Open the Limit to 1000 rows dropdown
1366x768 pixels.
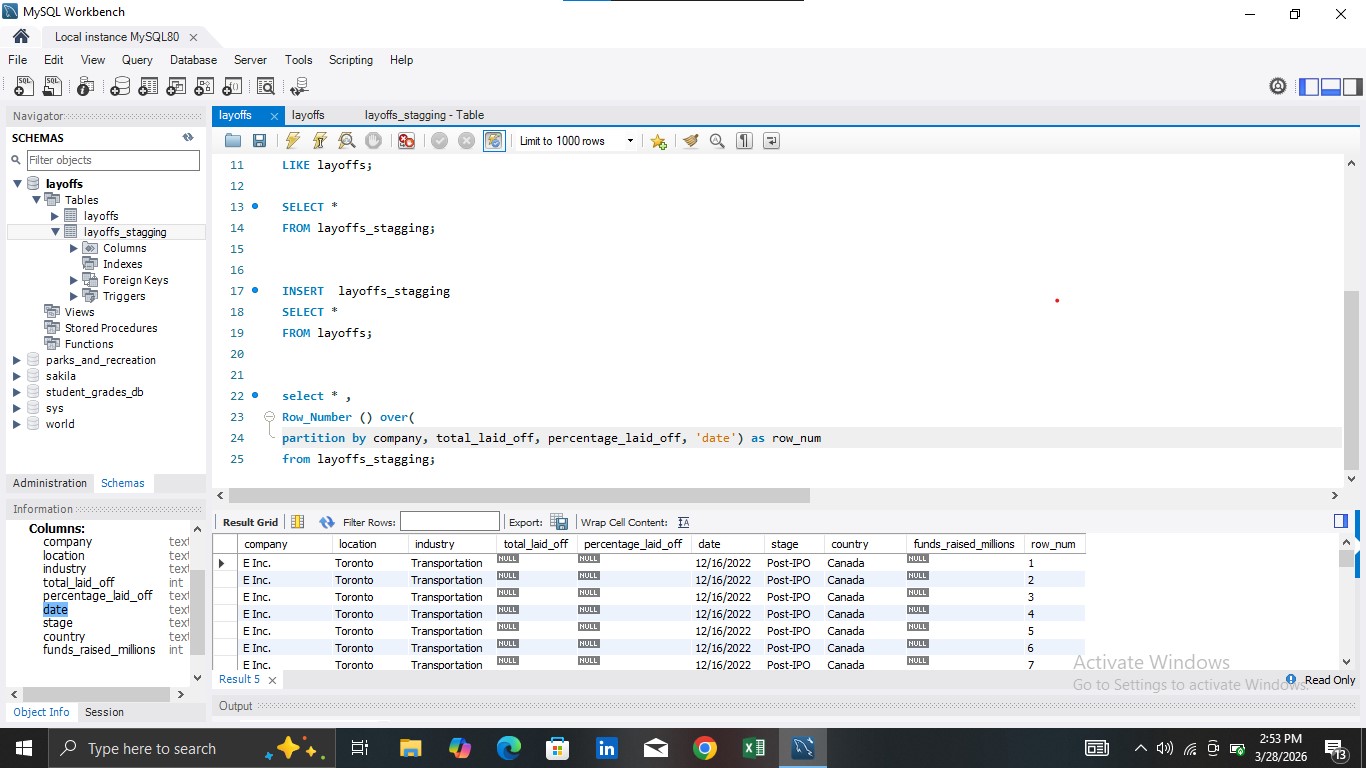pos(576,141)
